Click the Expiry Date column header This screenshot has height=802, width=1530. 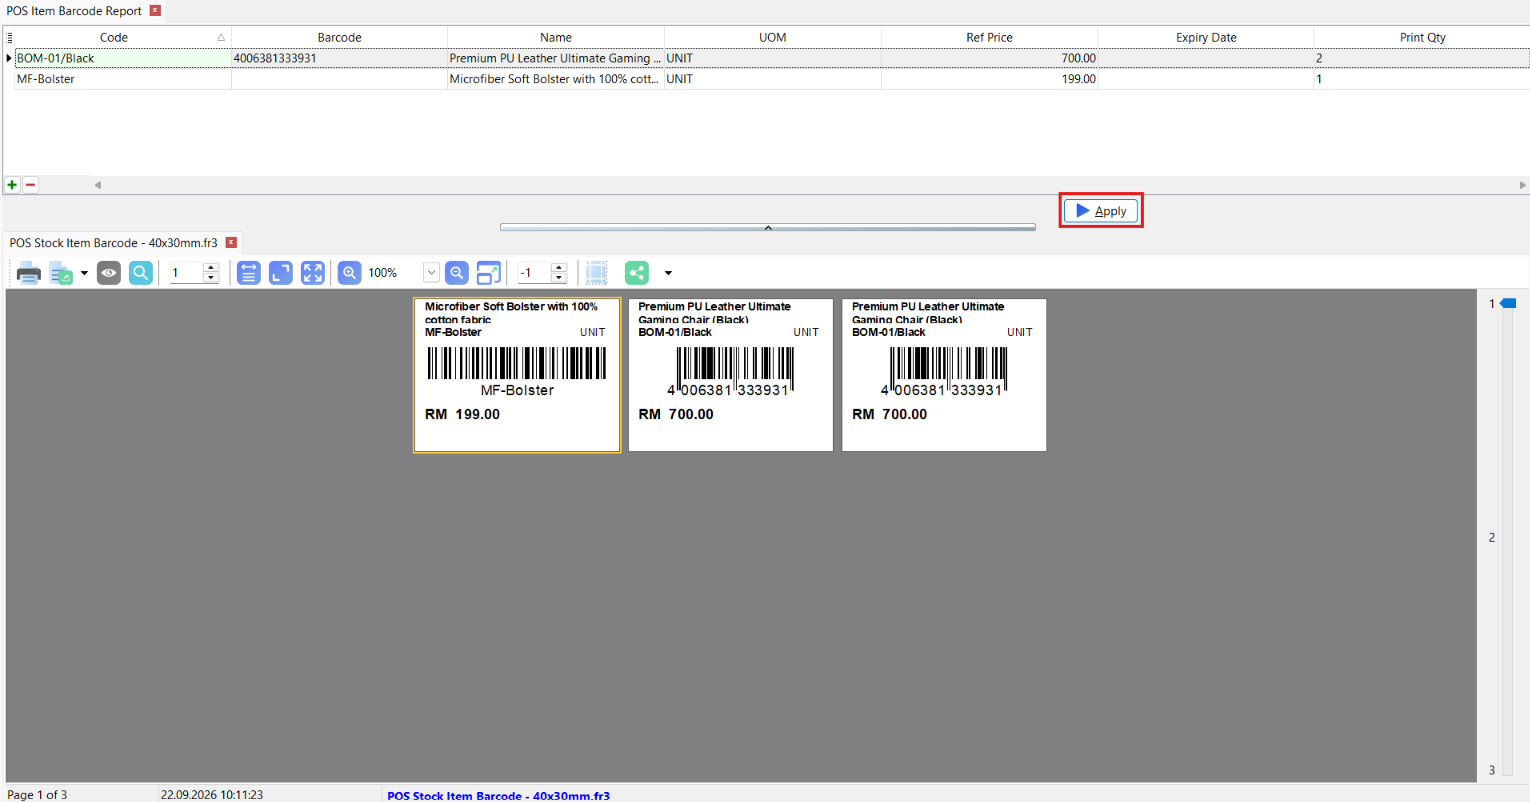[x=1206, y=37]
